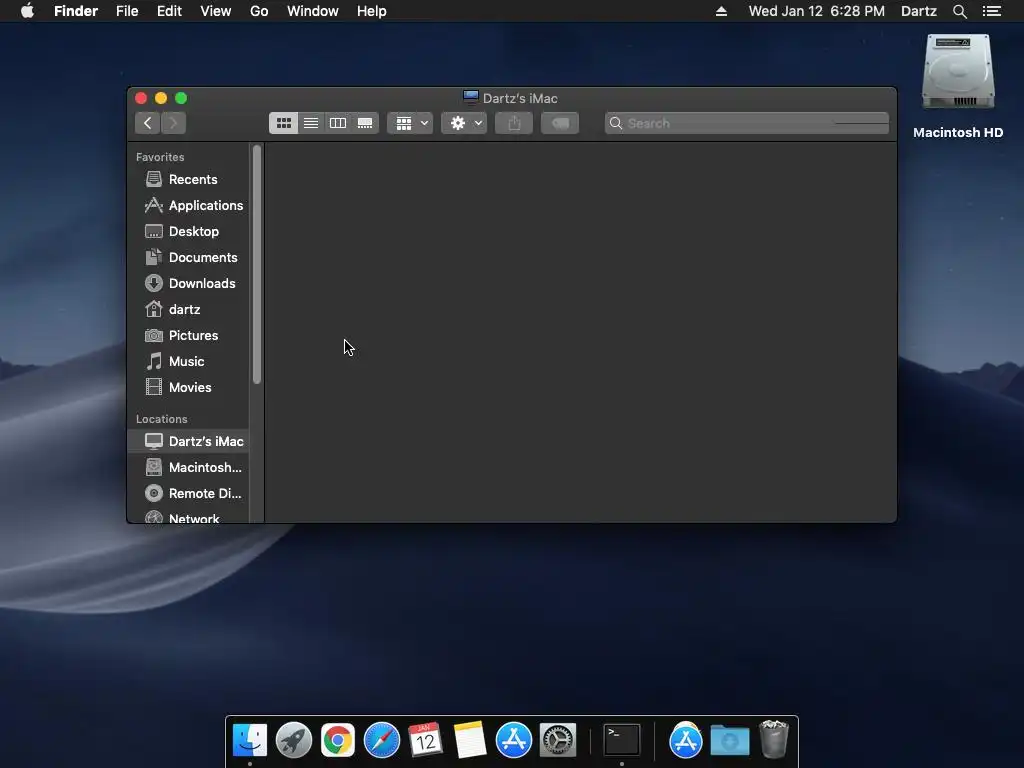Viewport: 1024px width, 768px height.
Task: Open Downloads in the sidebar
Action: [190, 283]
